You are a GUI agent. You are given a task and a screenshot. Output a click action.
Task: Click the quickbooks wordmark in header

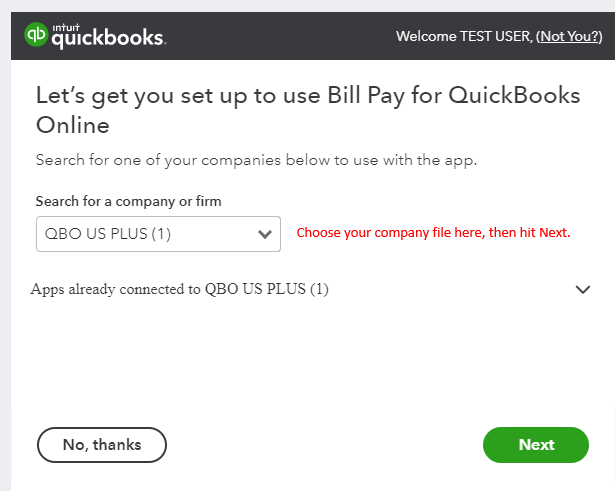107,40
